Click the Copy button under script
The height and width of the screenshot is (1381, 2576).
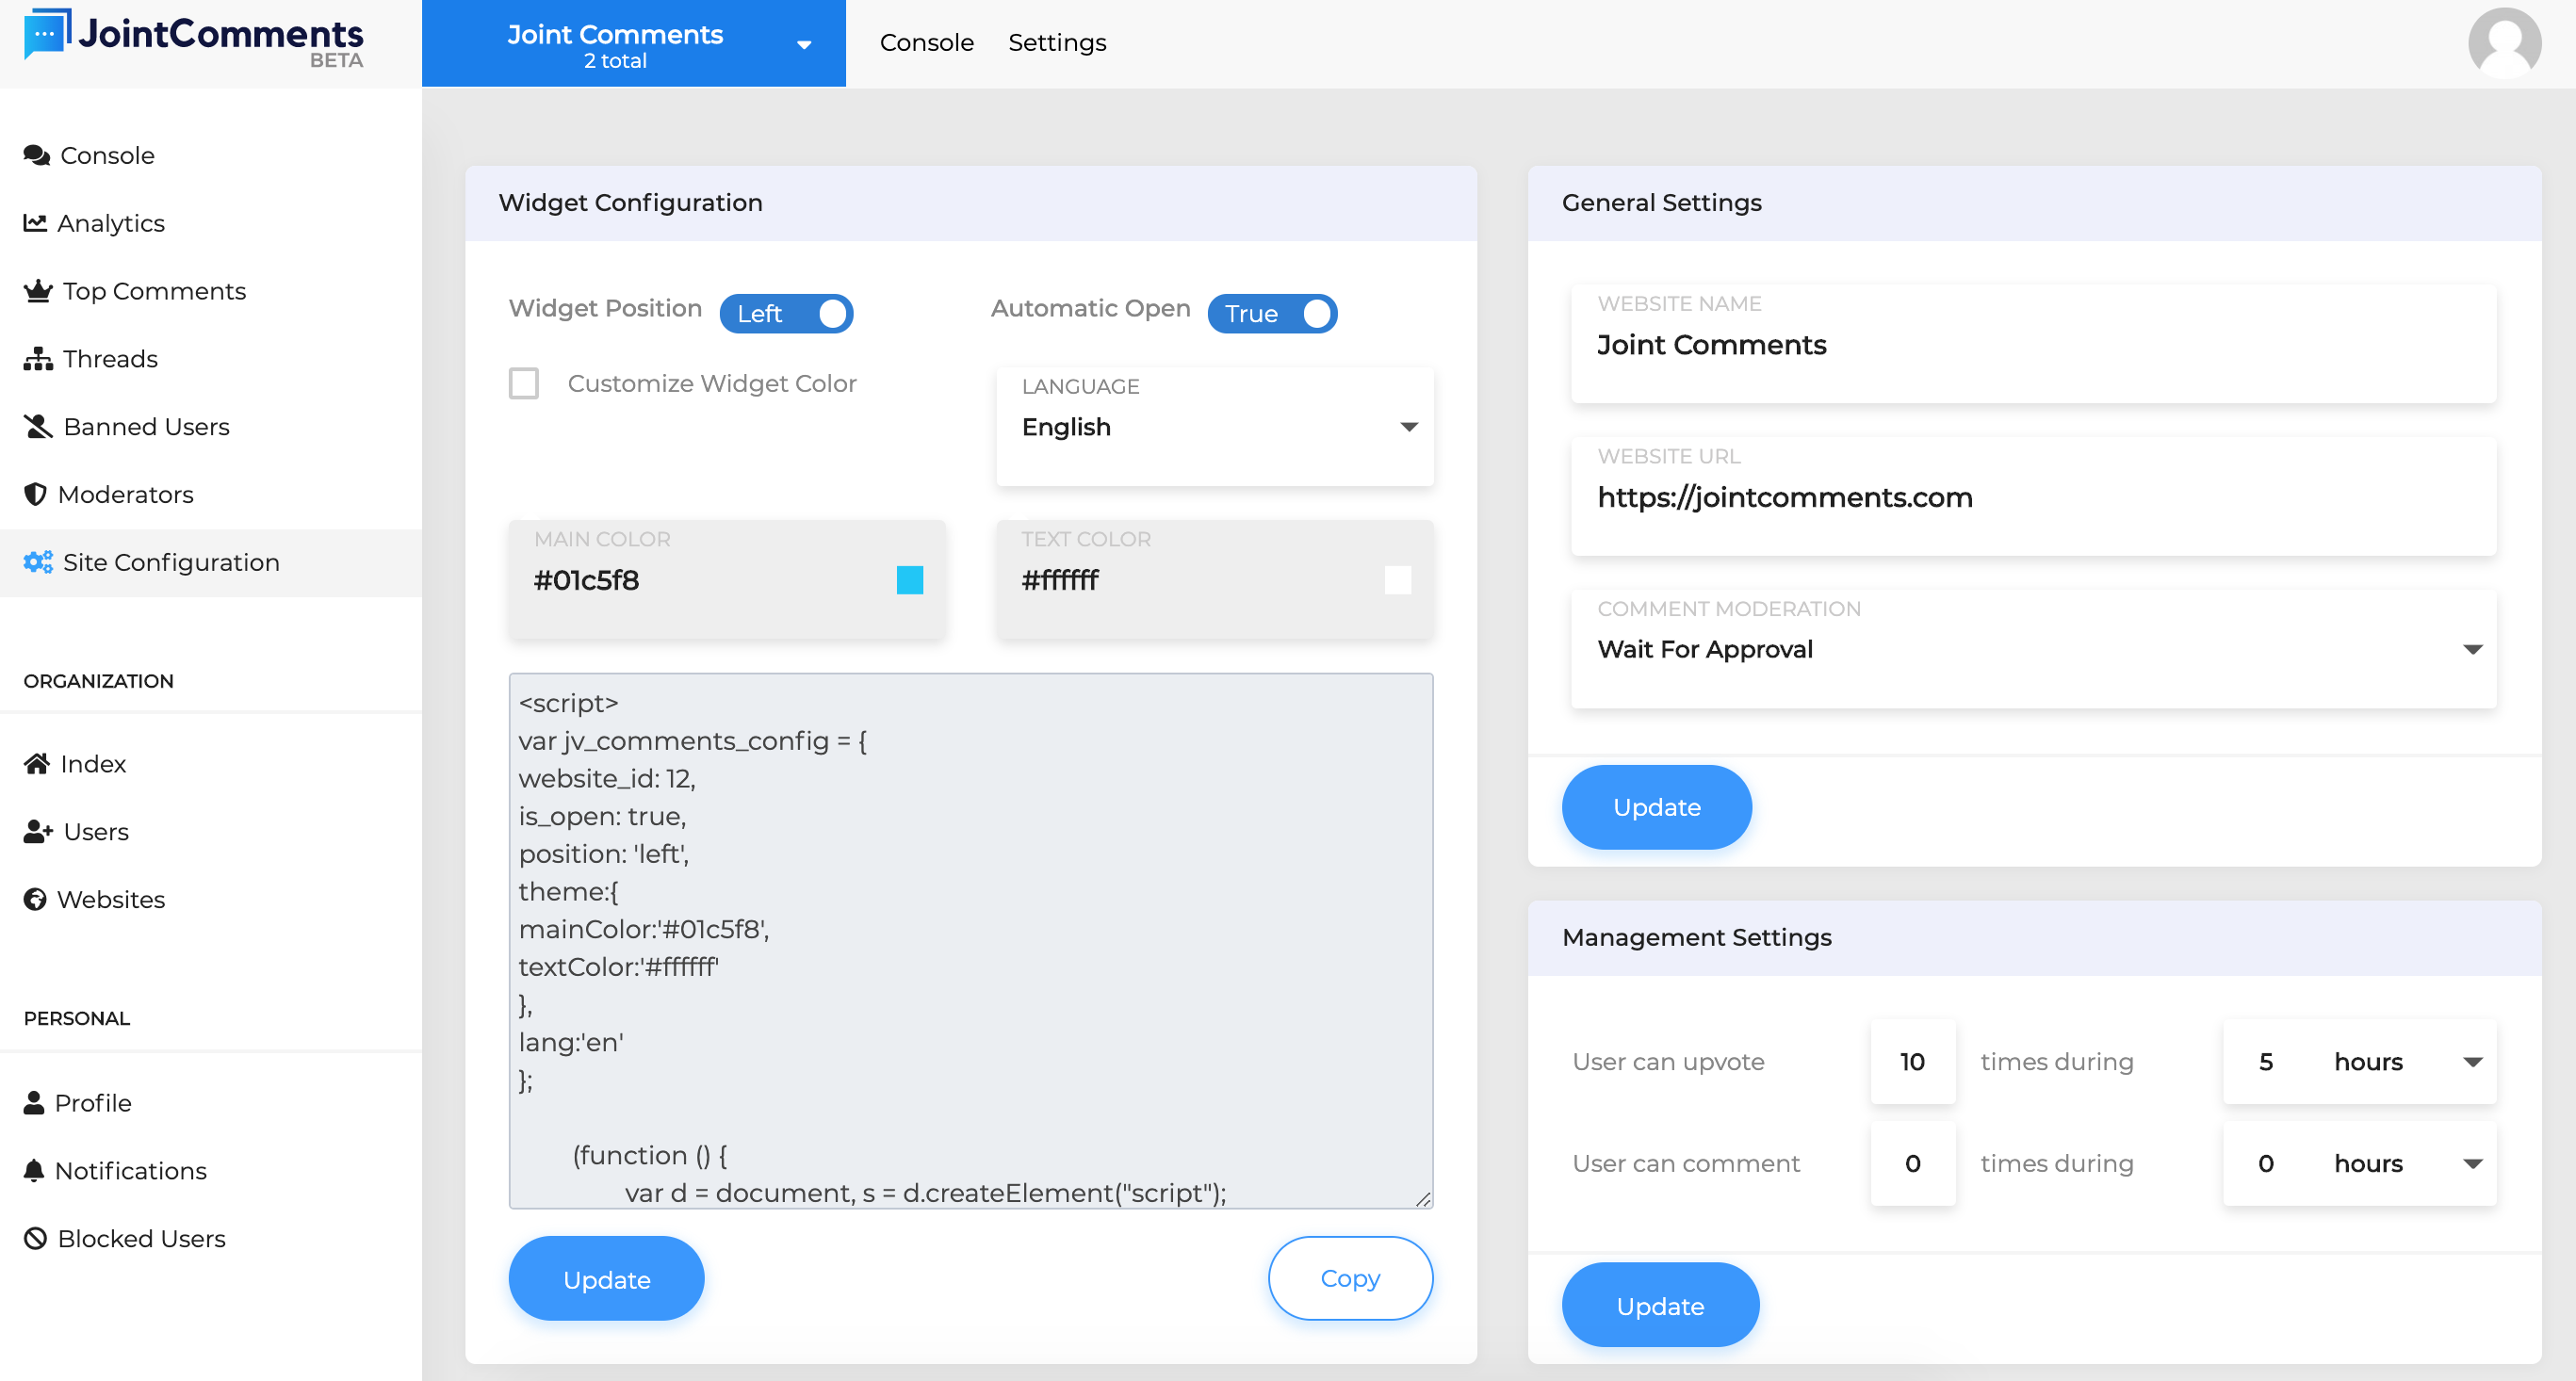tap(1349, 1278)
